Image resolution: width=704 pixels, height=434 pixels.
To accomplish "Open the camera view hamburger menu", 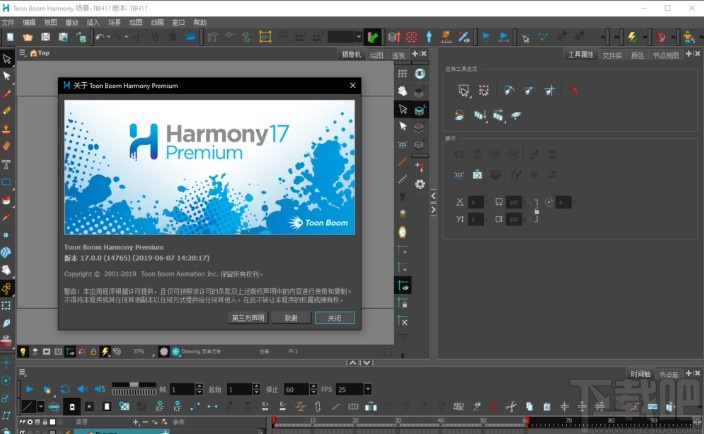I will [22, 53].
